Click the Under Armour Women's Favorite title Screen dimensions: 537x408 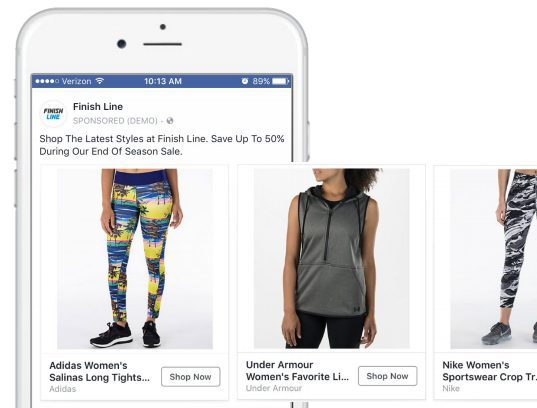tap(297, 371)
